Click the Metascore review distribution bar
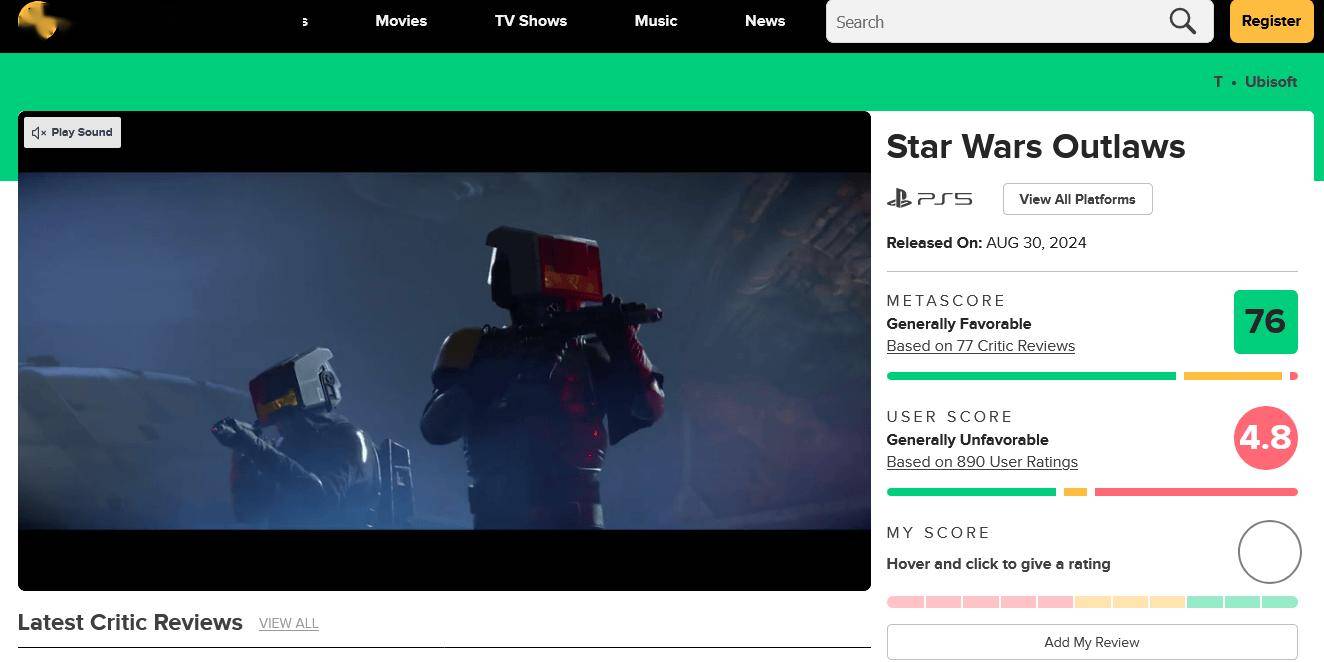 [1092, 376]
